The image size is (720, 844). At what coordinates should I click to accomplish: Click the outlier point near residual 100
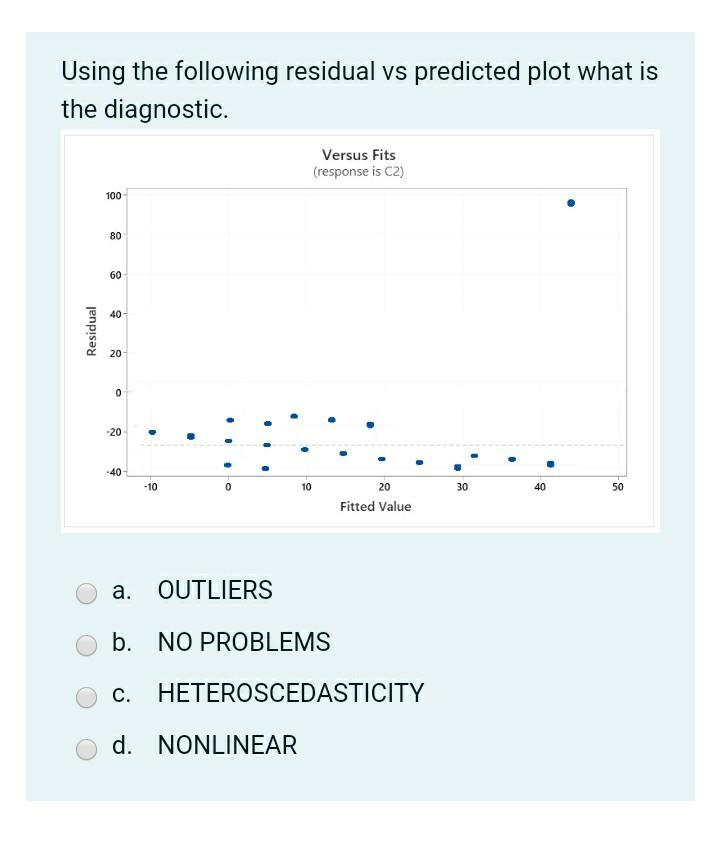click(x=571, y=202)
